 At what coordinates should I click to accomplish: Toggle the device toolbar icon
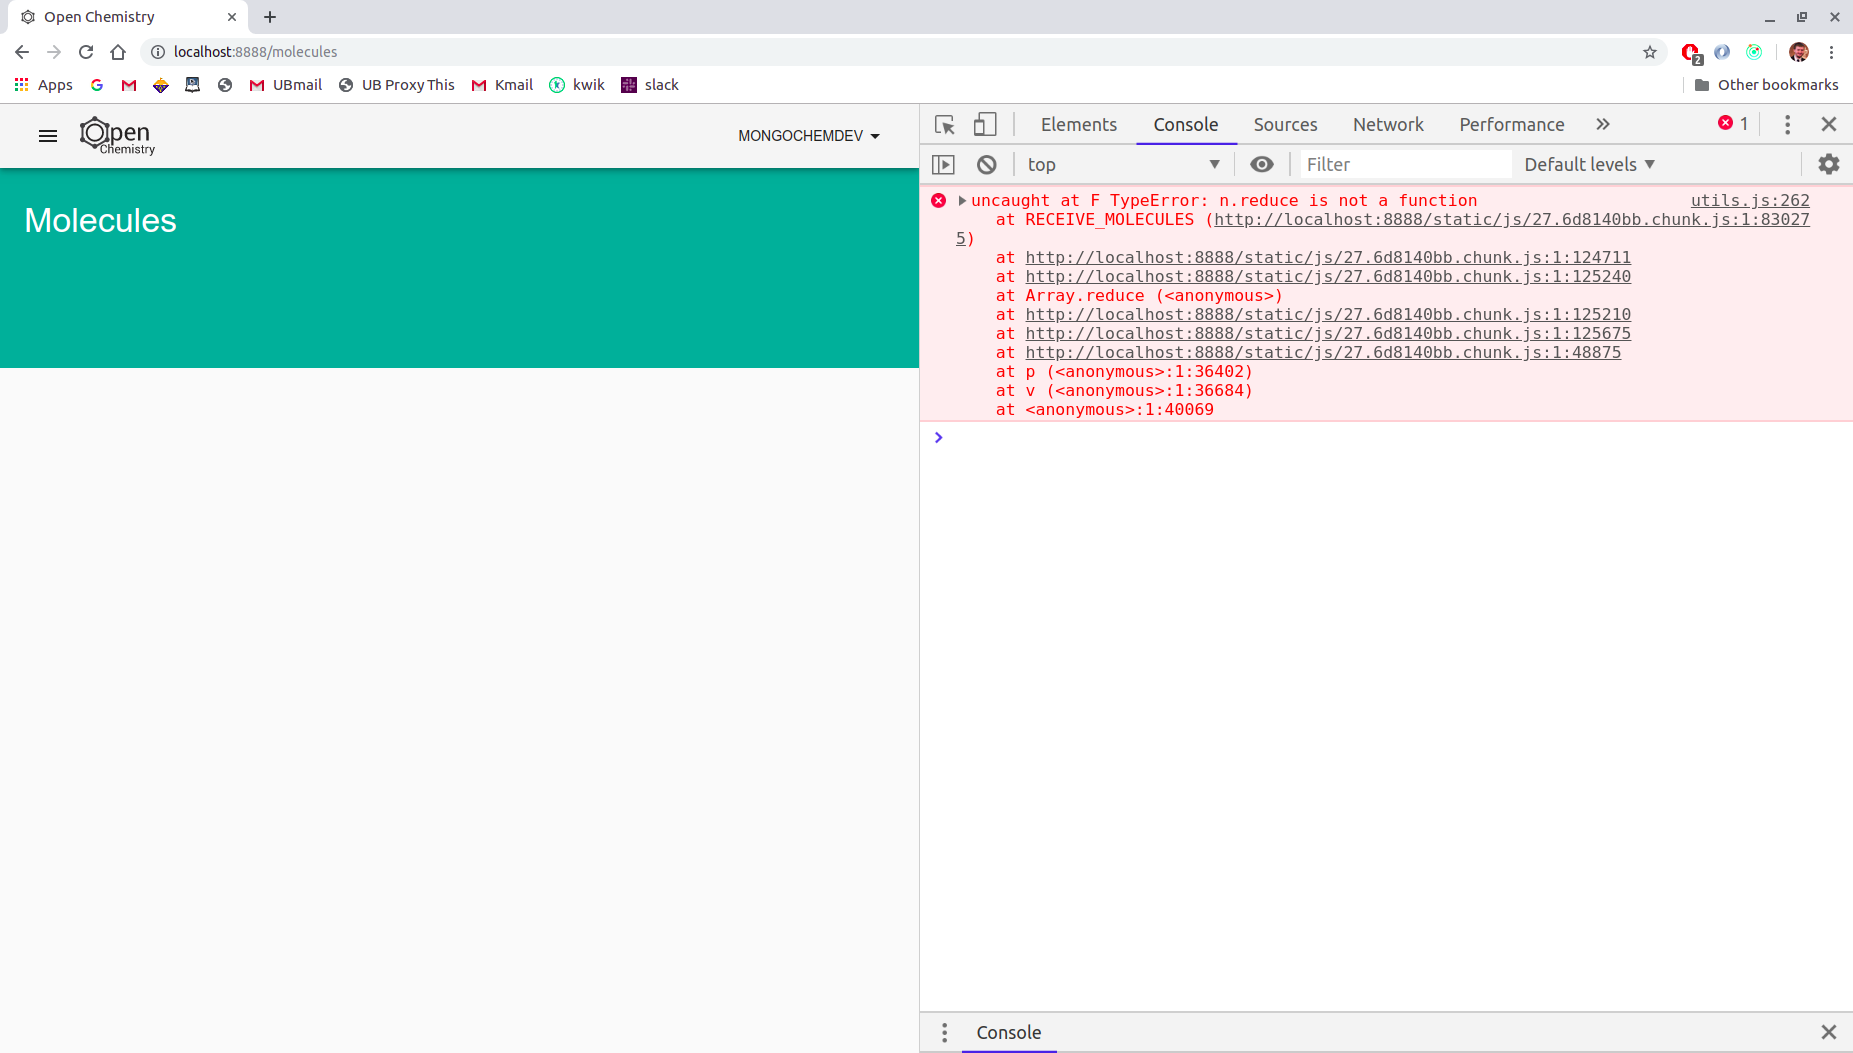coord(985,124)
